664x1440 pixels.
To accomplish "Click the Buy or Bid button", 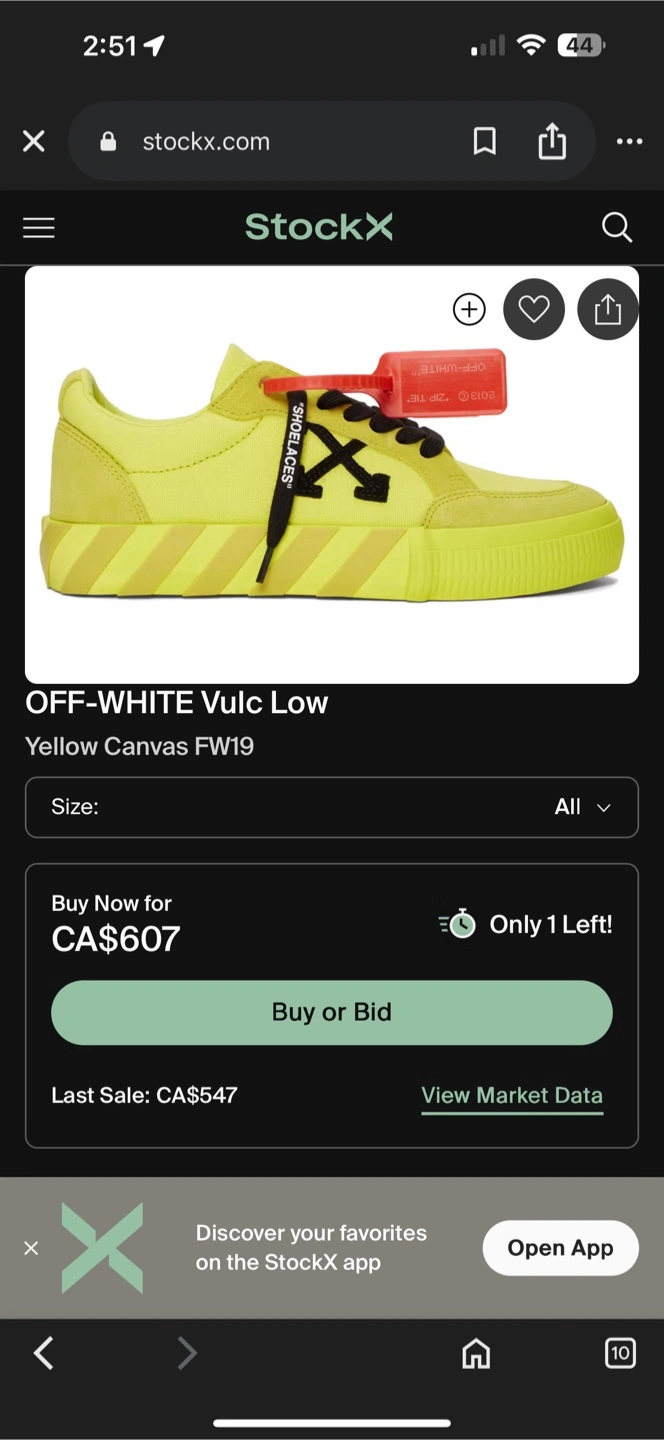I will pos(332,1012).
